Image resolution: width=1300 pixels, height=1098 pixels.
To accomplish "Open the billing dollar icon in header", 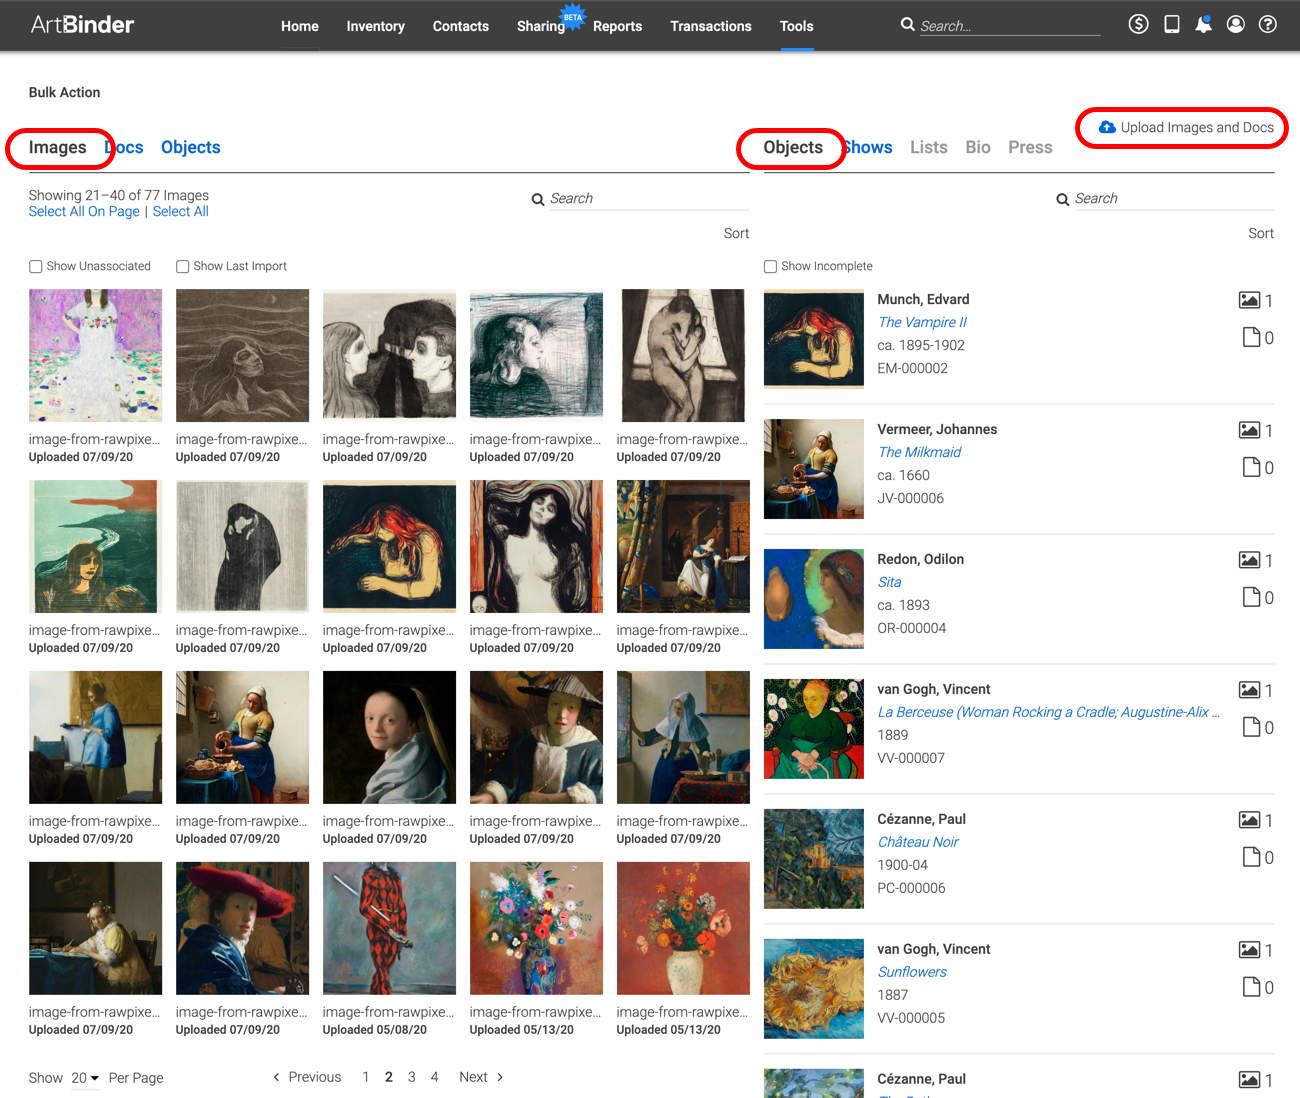I will [1138, 24].
